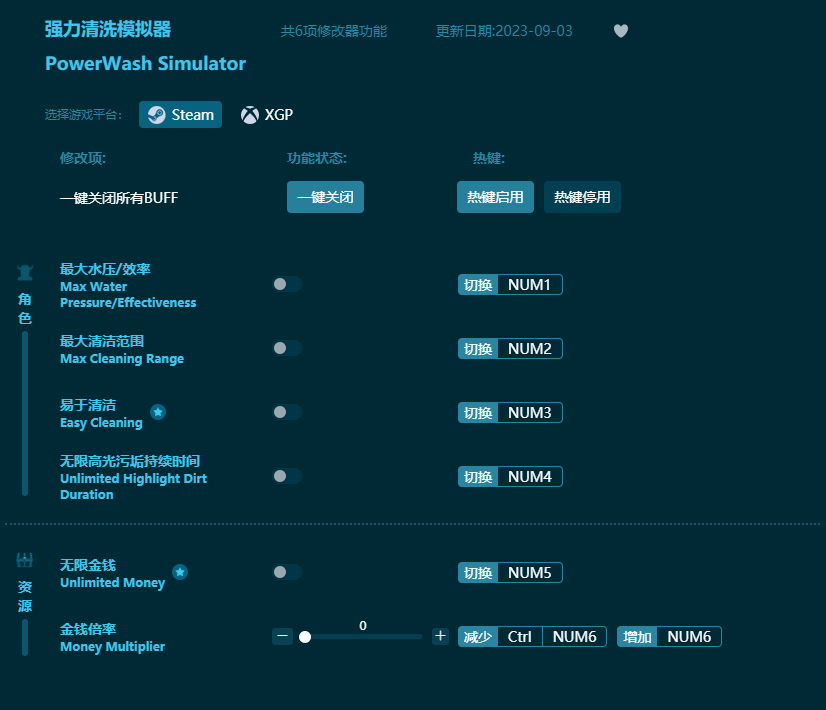Click the character category icon above 角色

coord(25,272)
